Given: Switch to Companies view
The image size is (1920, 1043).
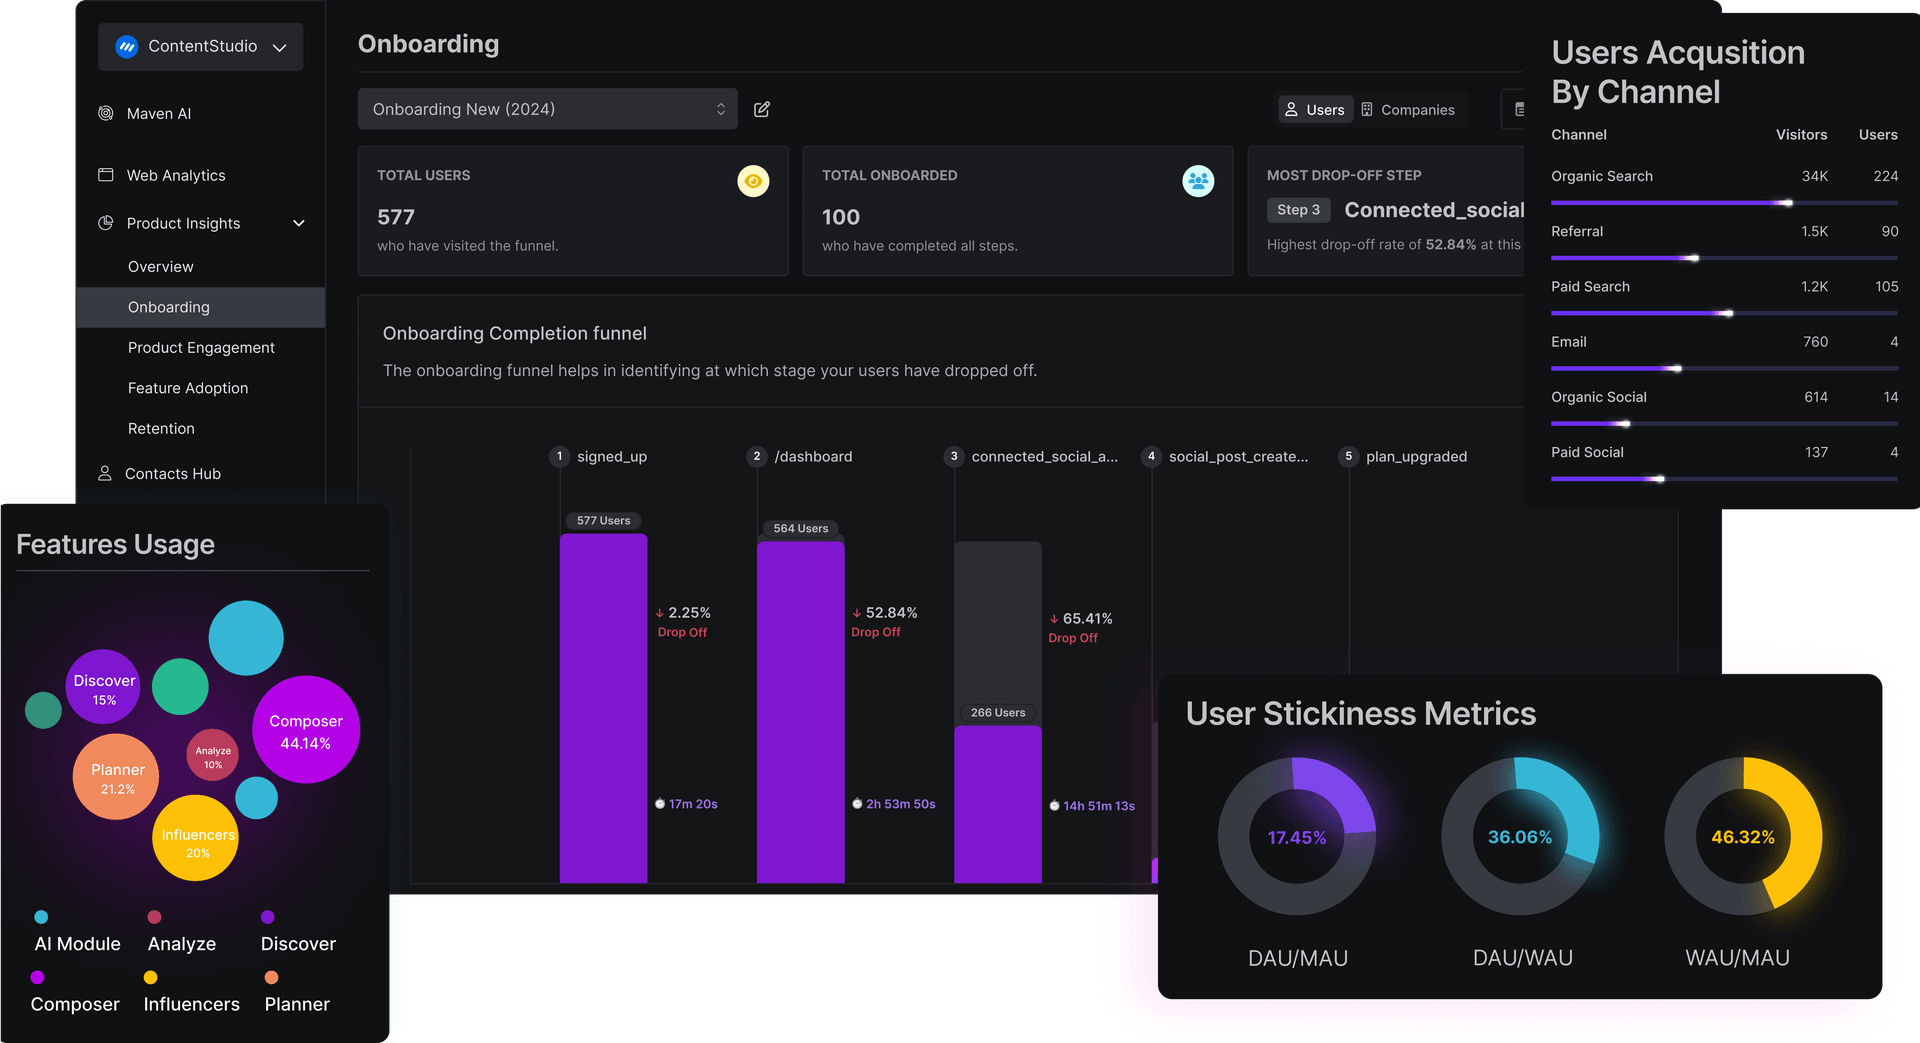Looking at the screenshot, I should coord(1410,109).
